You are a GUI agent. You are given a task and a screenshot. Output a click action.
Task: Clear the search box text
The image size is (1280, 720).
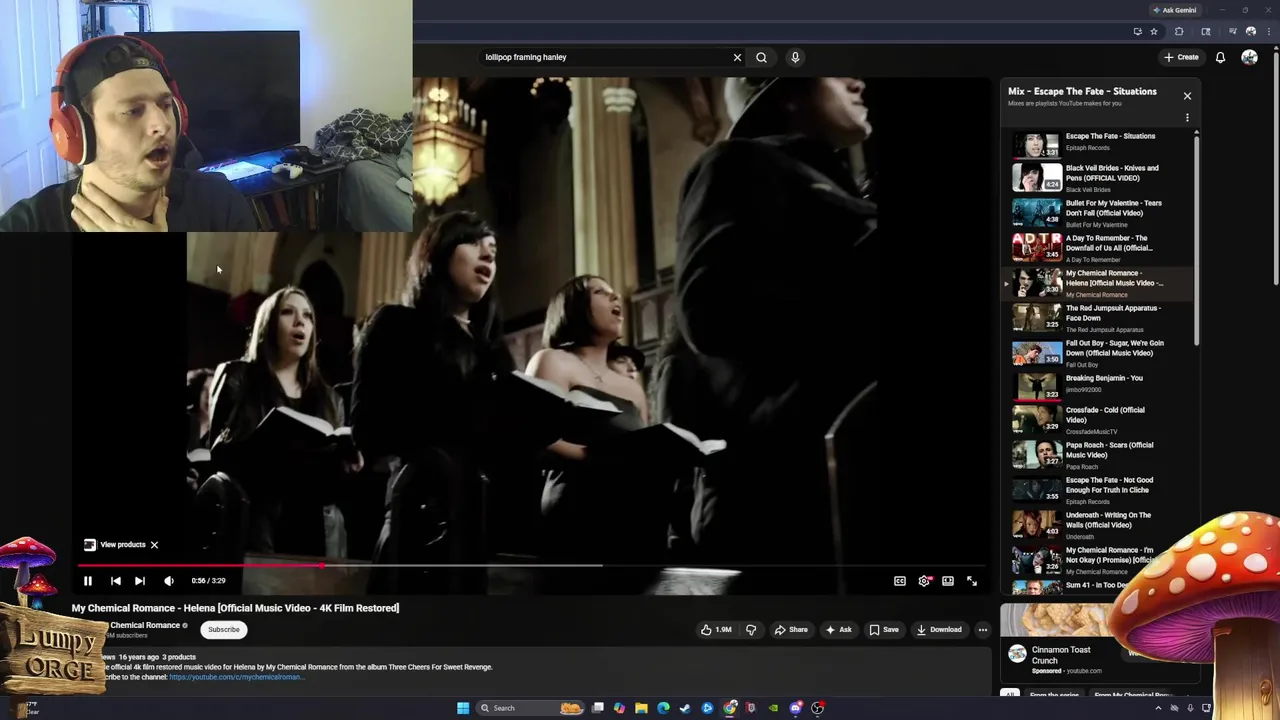point(737,57)
